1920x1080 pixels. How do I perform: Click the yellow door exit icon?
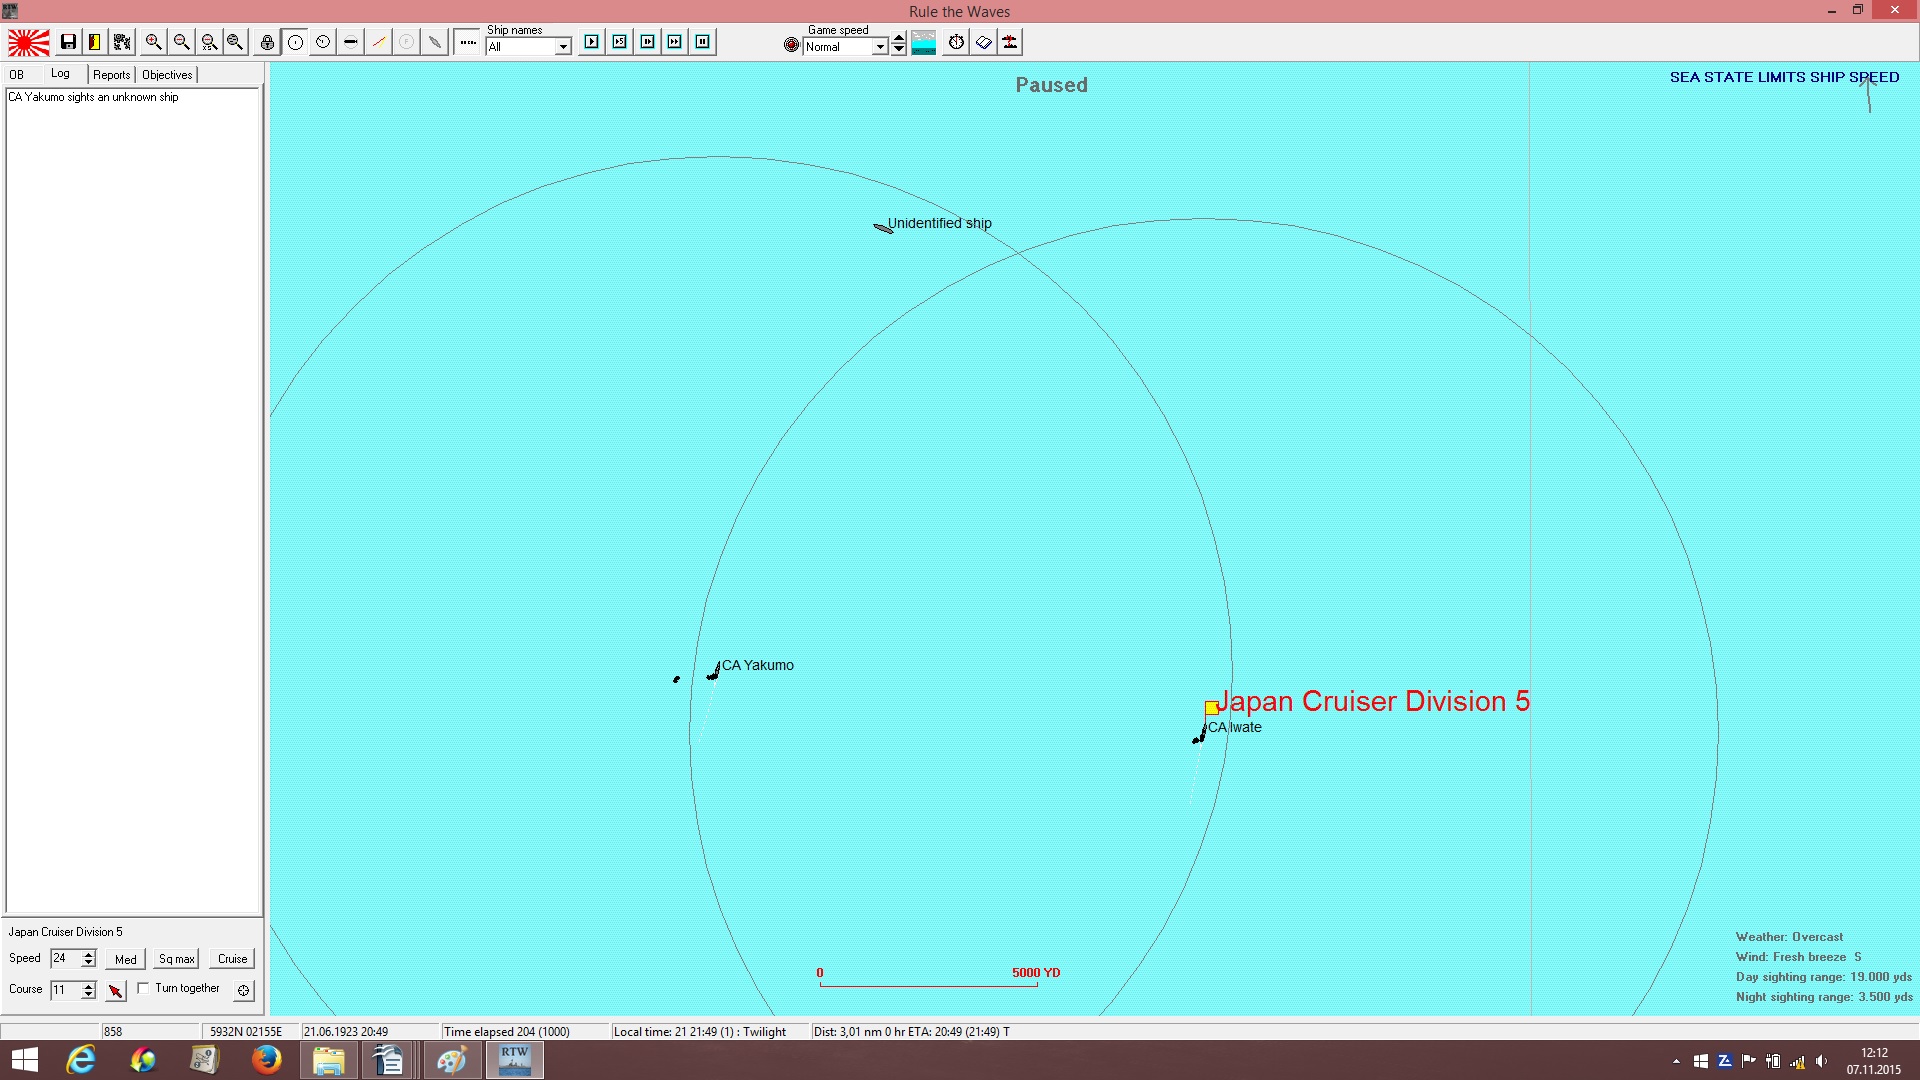point(95,42)
